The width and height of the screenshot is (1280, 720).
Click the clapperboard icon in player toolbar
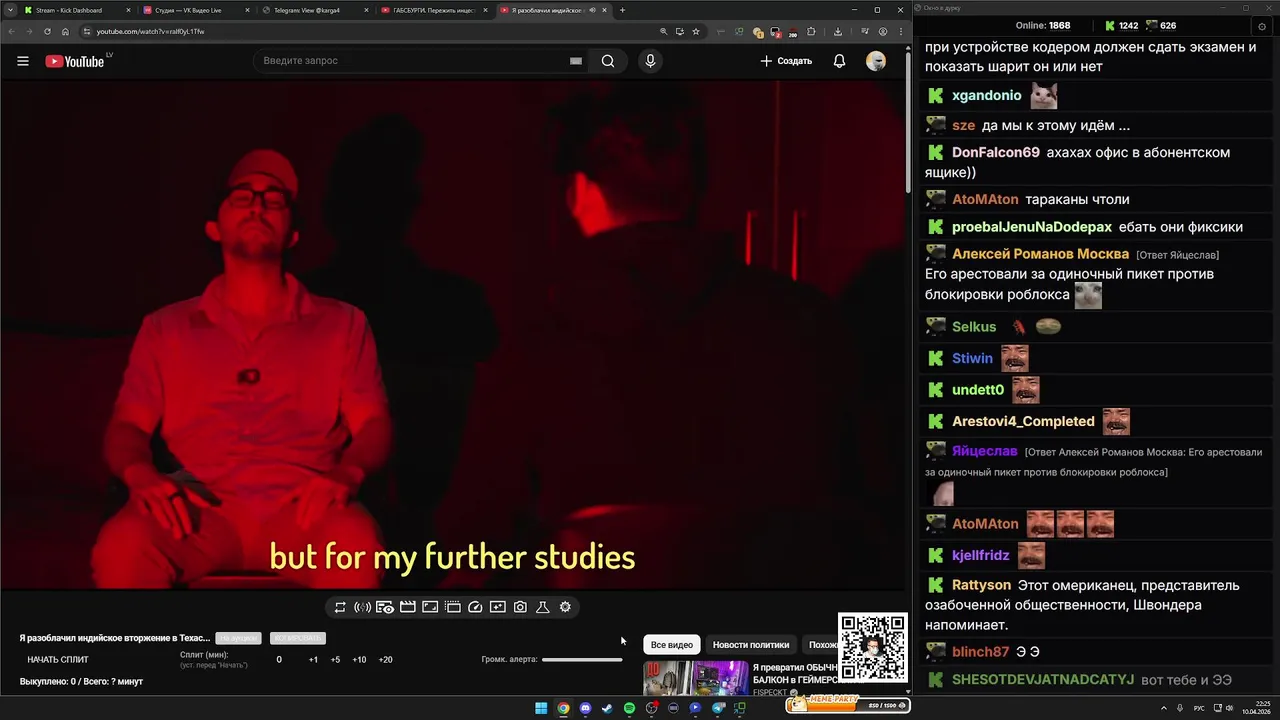(408, 607)
